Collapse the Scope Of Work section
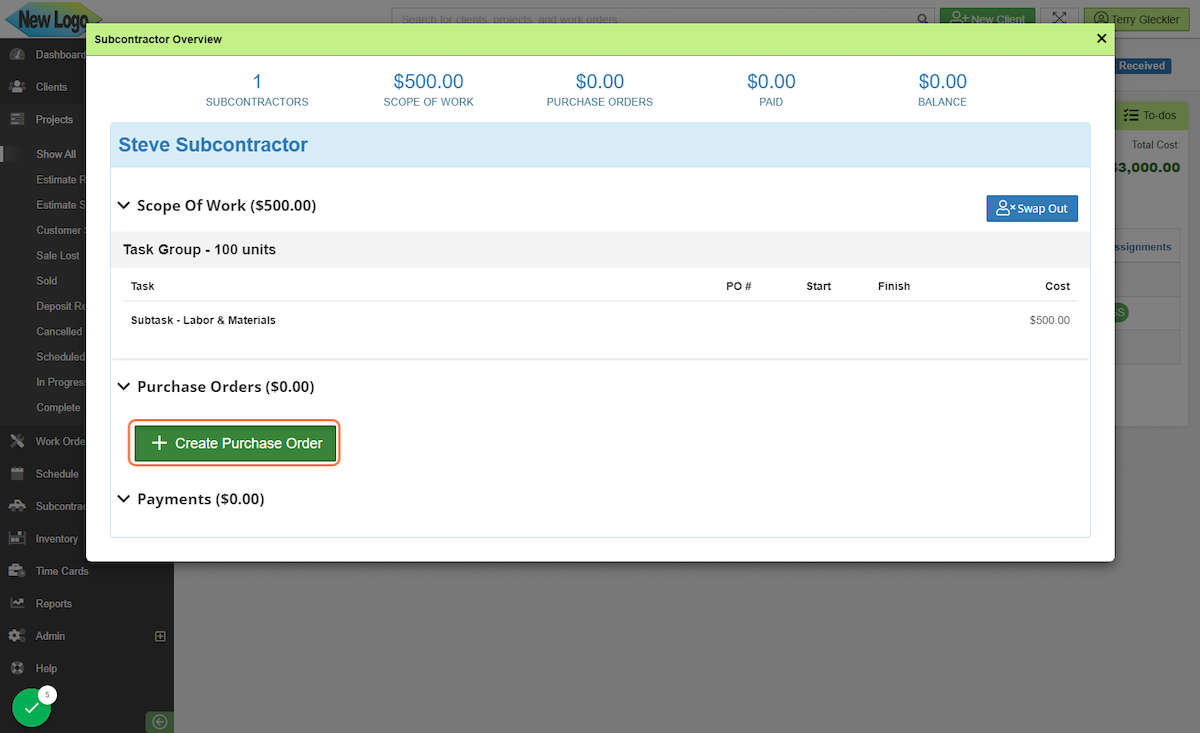The width and height of the screenshot is (1200, 733). [124, 206]
